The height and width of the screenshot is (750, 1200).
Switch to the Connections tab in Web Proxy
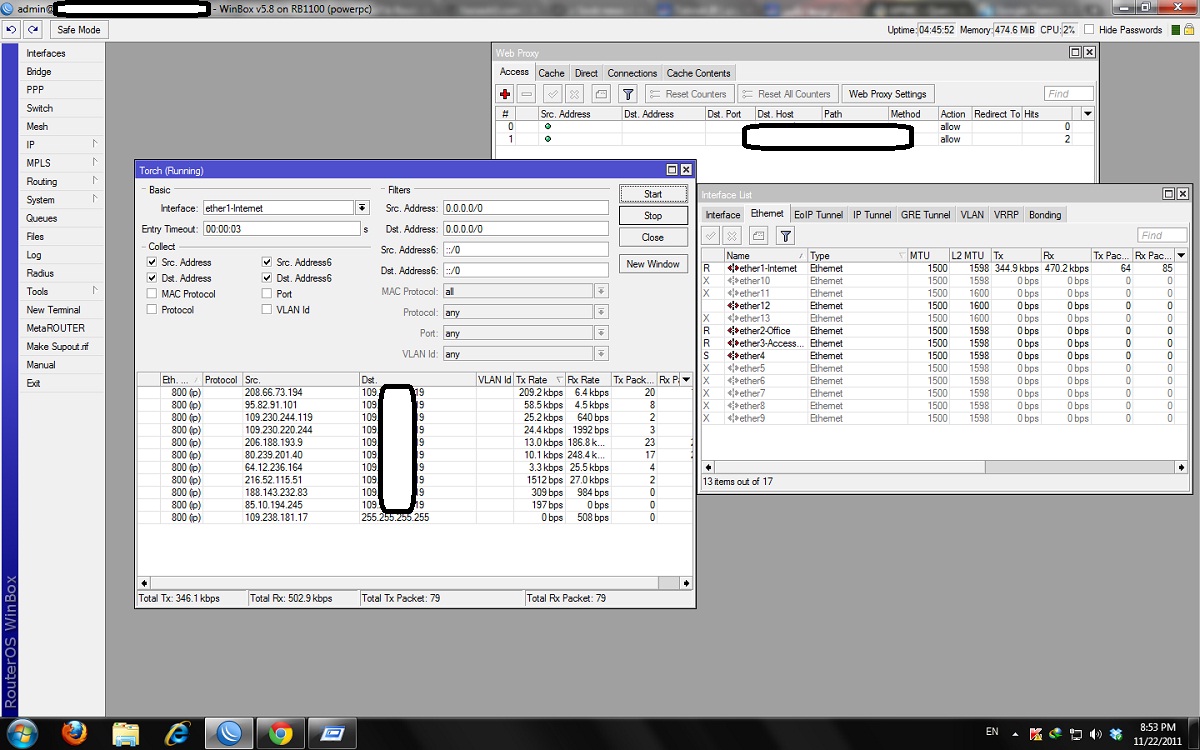coord(632,73)
